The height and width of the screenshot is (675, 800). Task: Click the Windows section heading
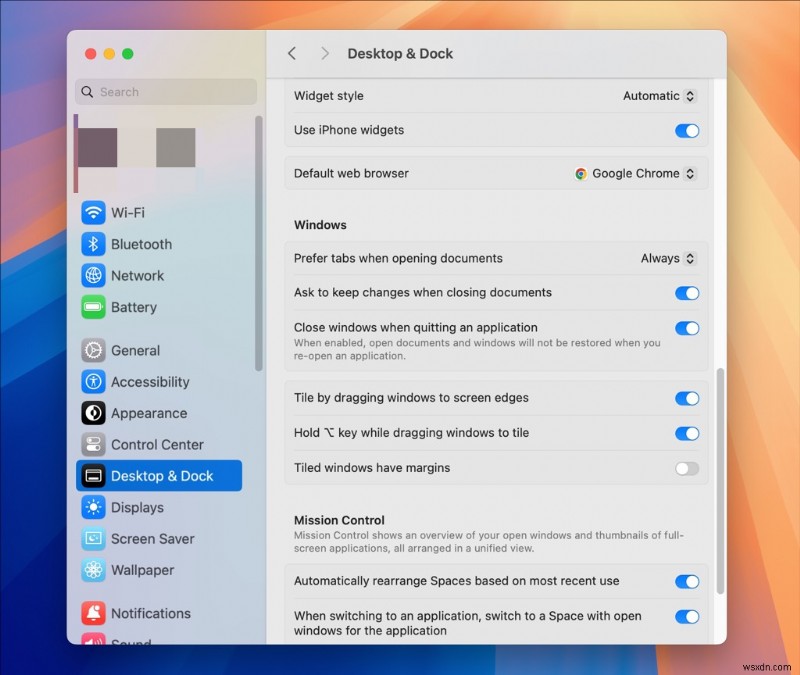(320, 225)
